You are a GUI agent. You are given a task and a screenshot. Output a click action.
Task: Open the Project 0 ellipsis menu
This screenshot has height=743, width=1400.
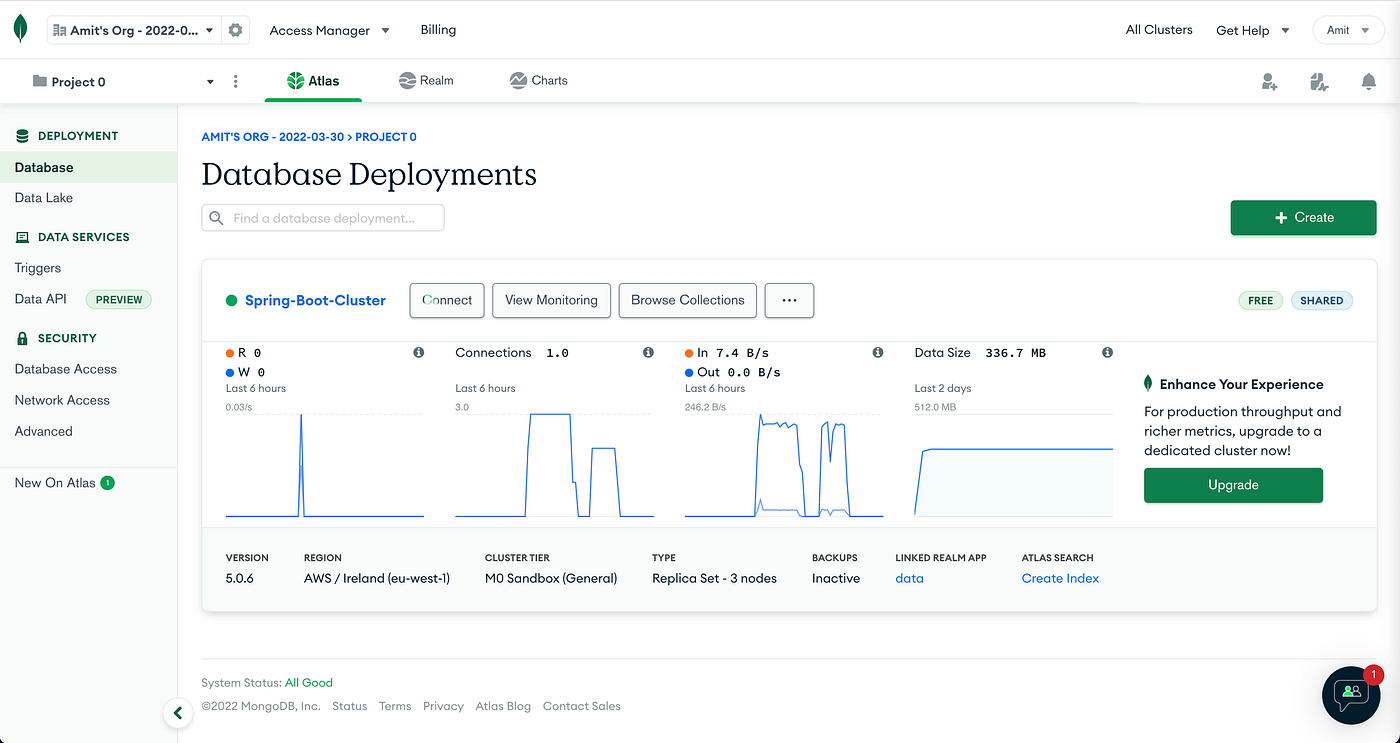(x=235, y=82)
